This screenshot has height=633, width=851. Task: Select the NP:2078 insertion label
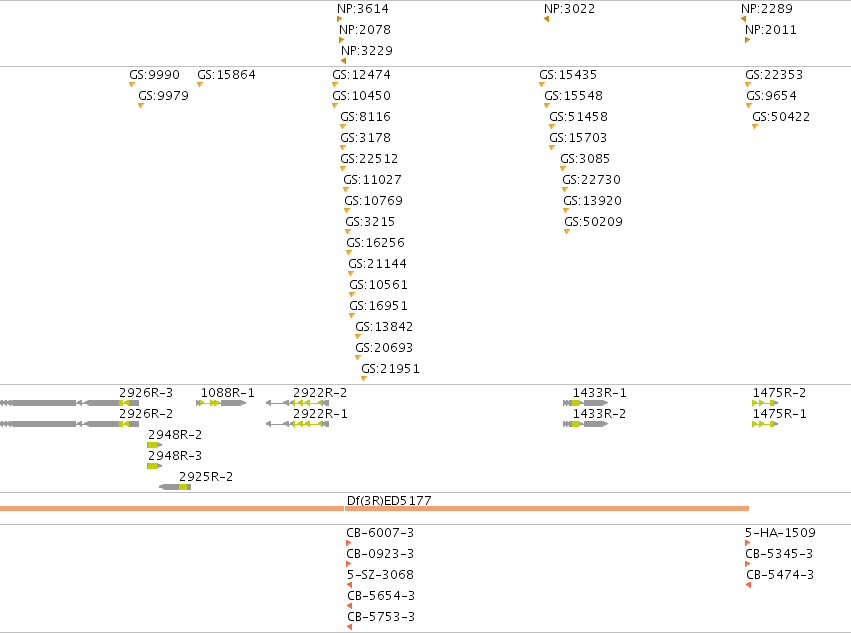tap(365, 30)
